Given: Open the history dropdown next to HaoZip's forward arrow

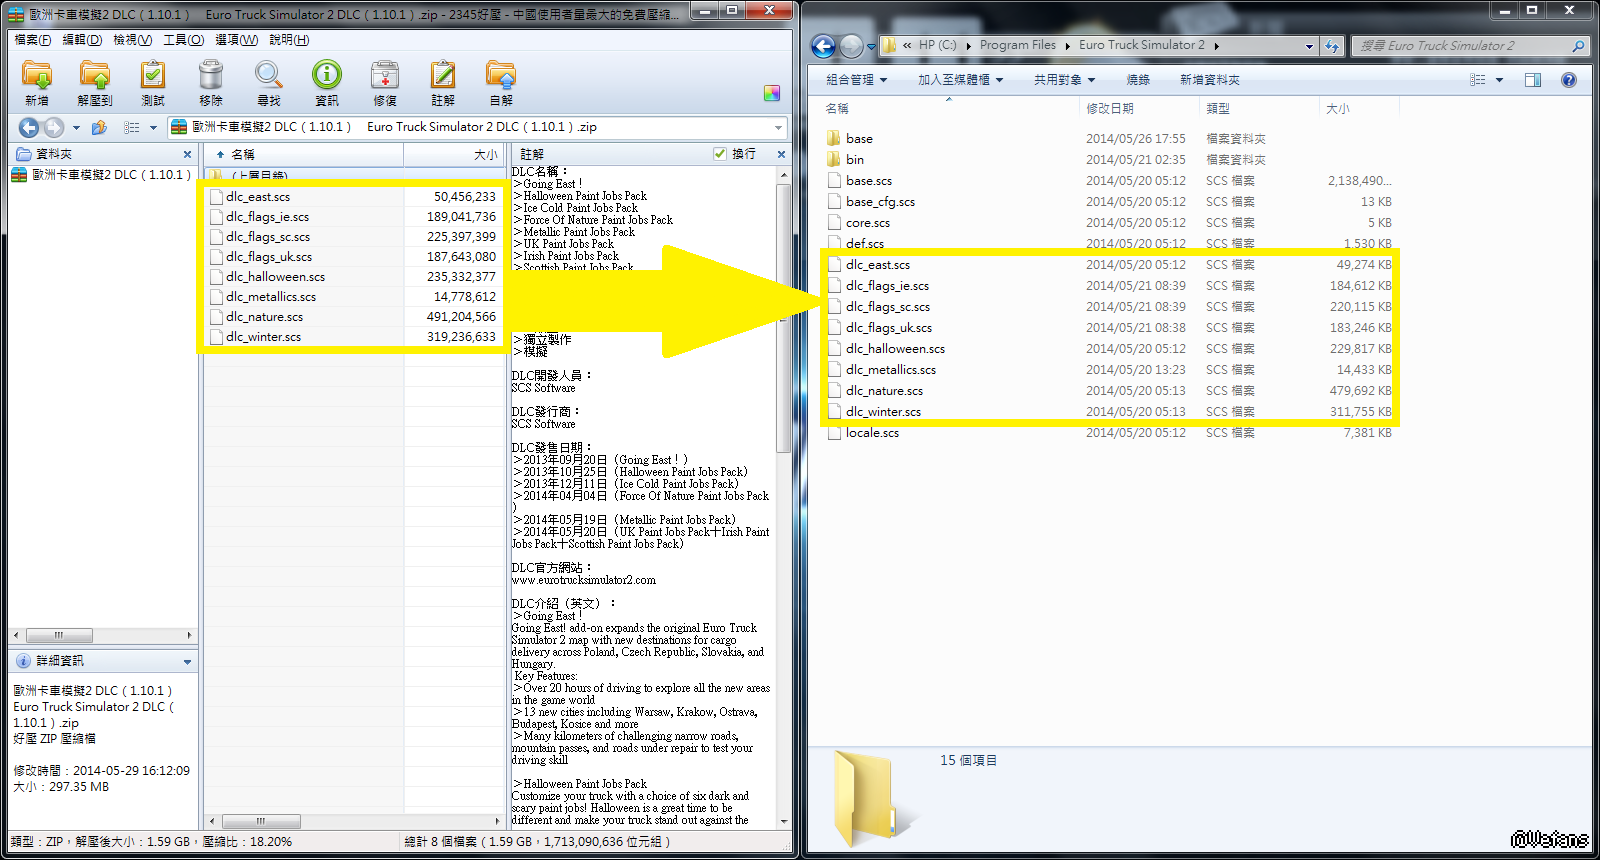Looking at the screenshot, I should tap(76, 127).
